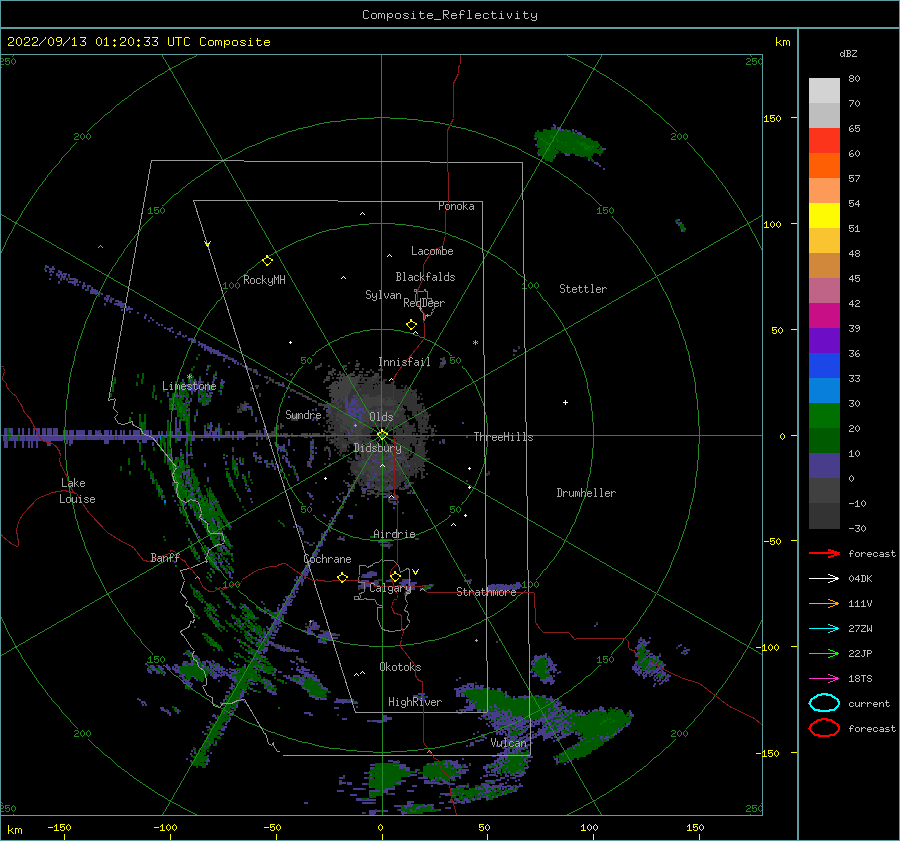Click the white plus marker east of ThreeHills
Viewport: 900px width, 841px height.
(x=565, y=402)
